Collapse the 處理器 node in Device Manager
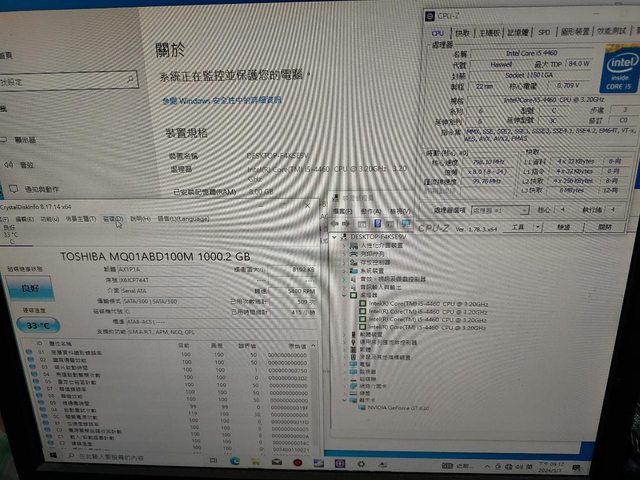 [344, 295]
